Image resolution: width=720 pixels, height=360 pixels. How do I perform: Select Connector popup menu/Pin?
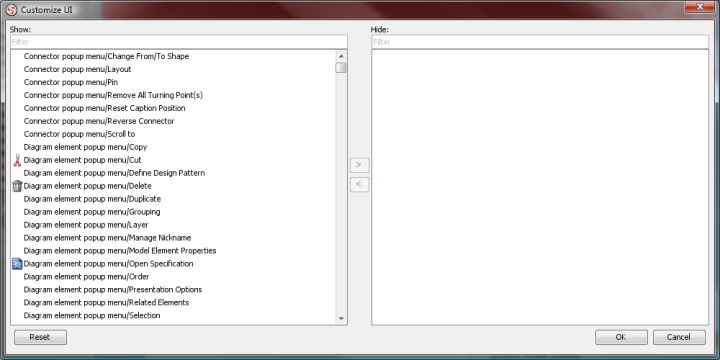click(71, 82)
